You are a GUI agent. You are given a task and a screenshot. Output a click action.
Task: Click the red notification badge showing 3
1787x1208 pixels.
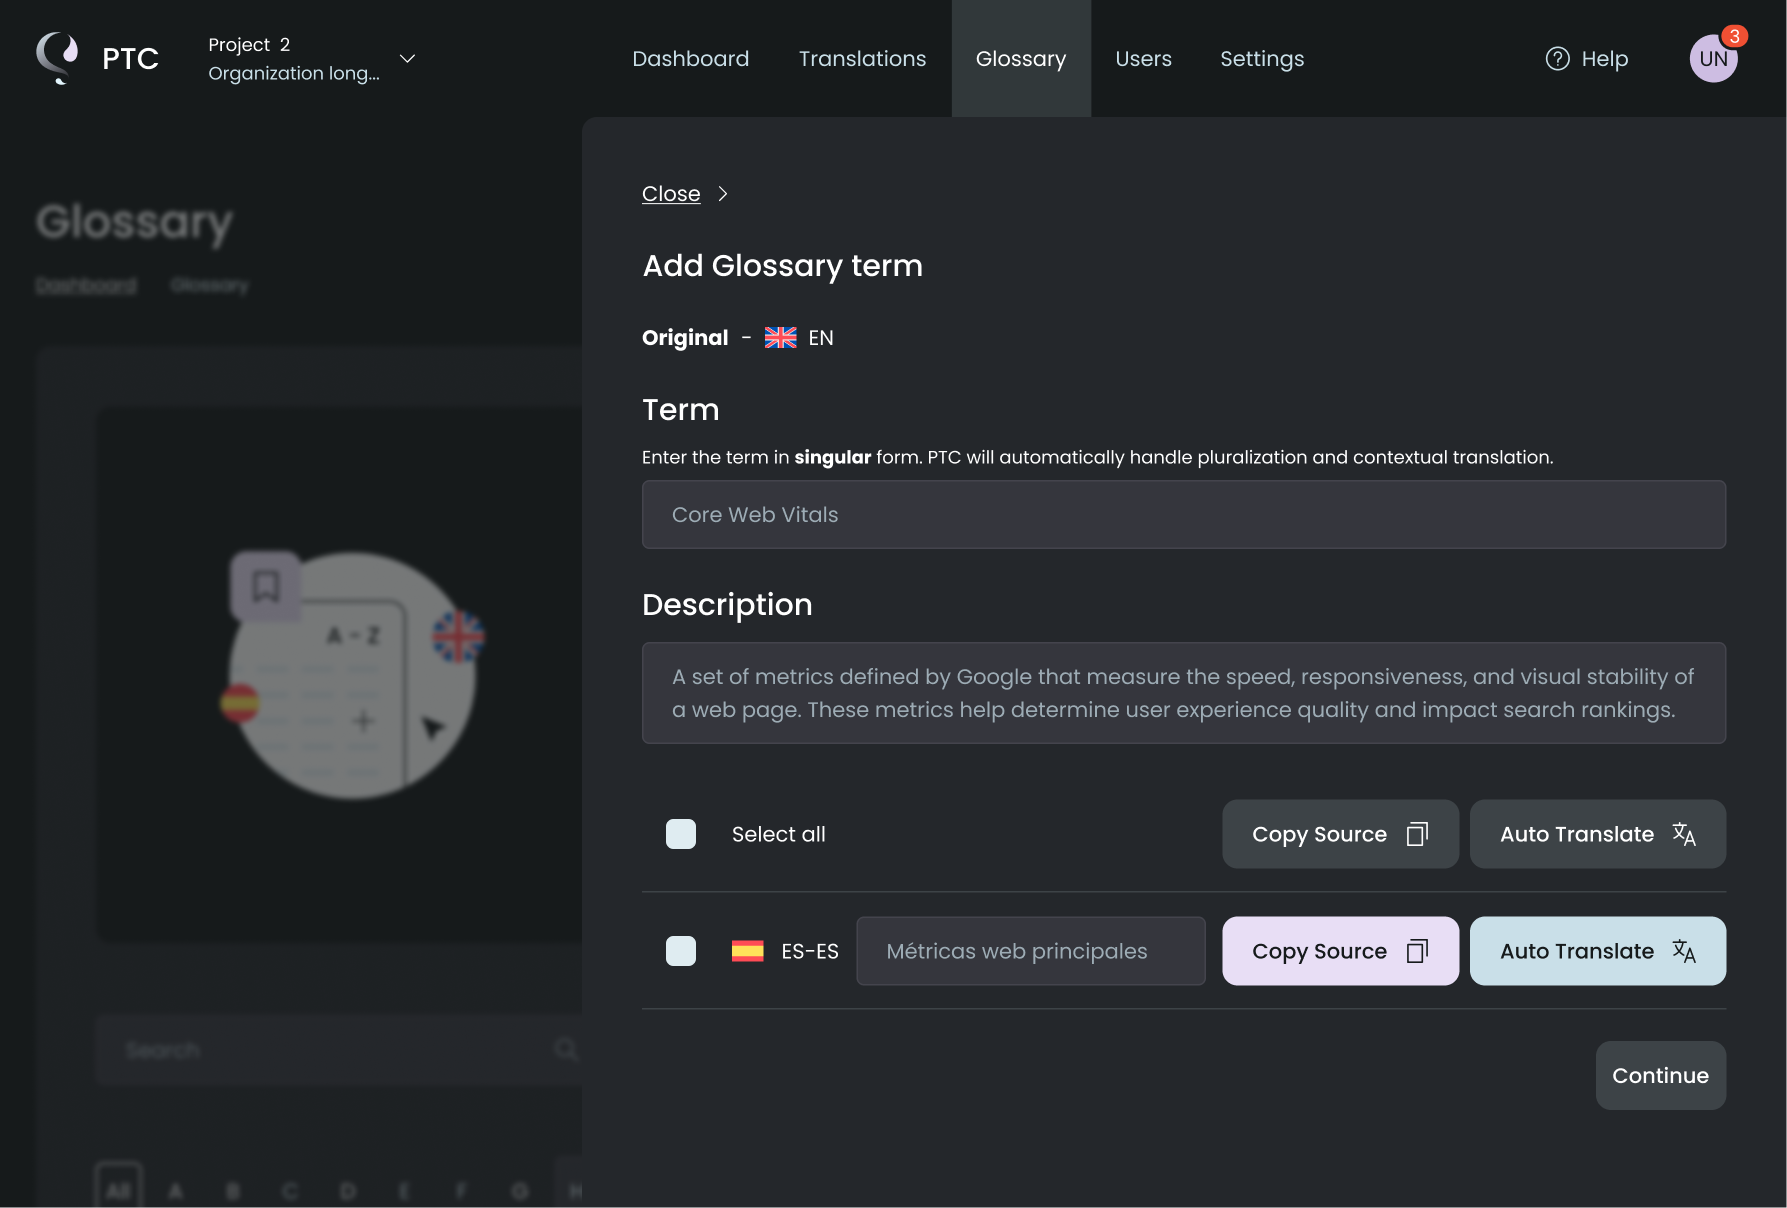pyautogui.click(x=1734, y=36)
